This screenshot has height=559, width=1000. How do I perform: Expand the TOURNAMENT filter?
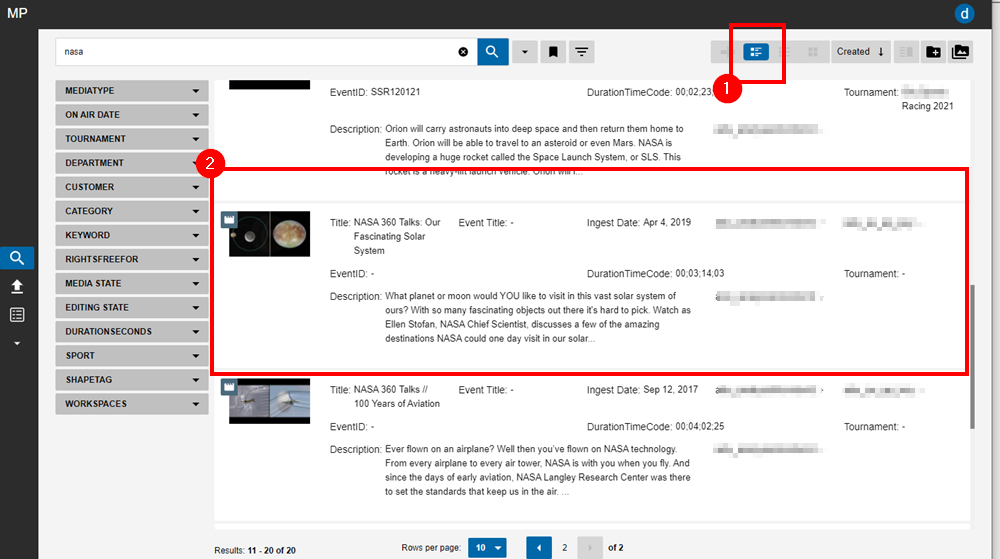pos(132,139)
